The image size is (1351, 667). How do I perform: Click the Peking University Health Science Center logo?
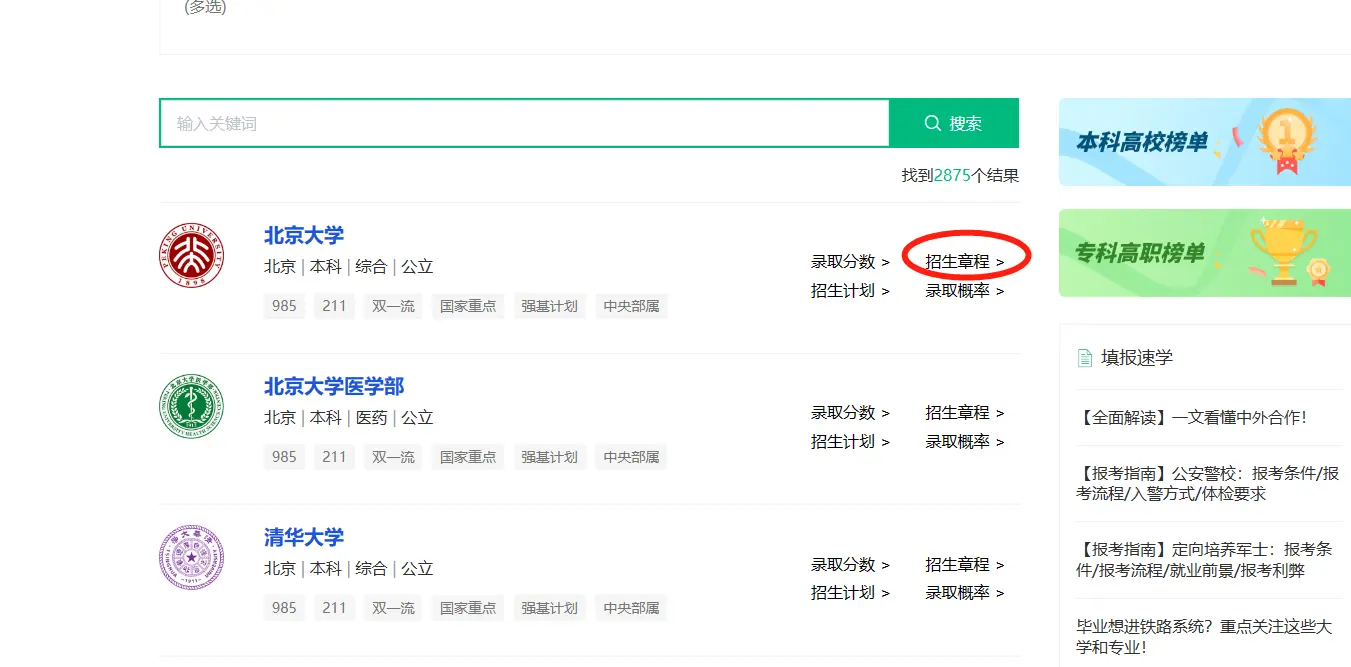[192, 406]
